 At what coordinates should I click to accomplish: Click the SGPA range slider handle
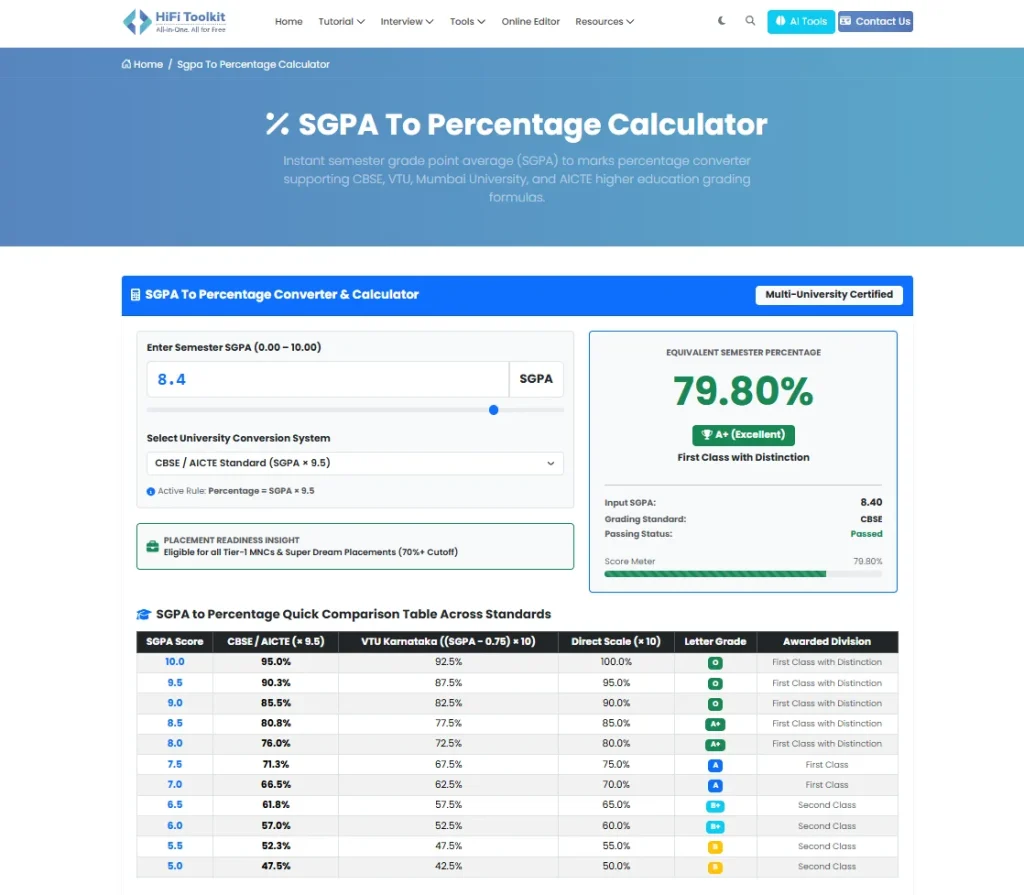click(x=494, y=410)
